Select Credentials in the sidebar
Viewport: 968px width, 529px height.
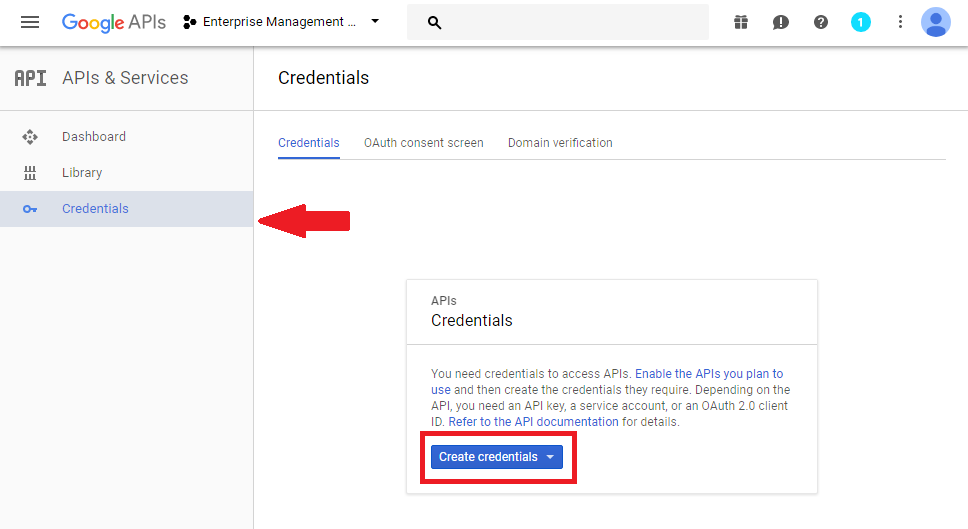(95, 209)
